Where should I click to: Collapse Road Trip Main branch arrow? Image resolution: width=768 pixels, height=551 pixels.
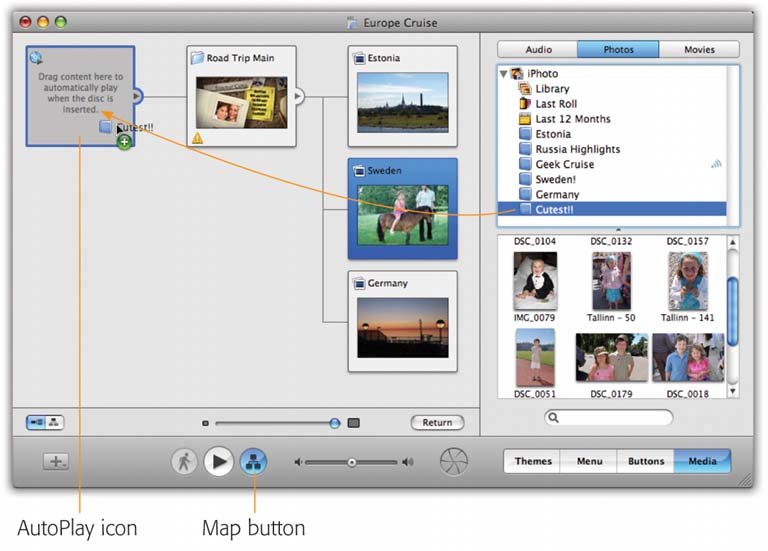tap(298, 96)
